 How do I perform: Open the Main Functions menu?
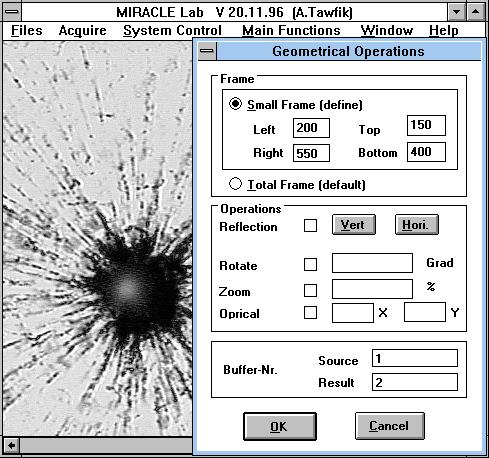tap(291, 30)
